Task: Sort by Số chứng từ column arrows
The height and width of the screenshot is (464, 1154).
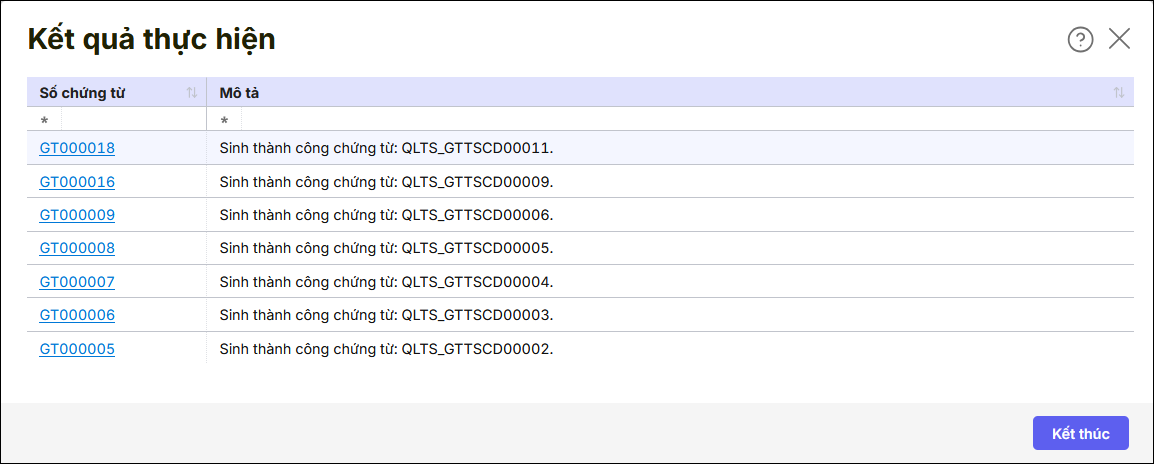Action: click(x=191, y=93)
